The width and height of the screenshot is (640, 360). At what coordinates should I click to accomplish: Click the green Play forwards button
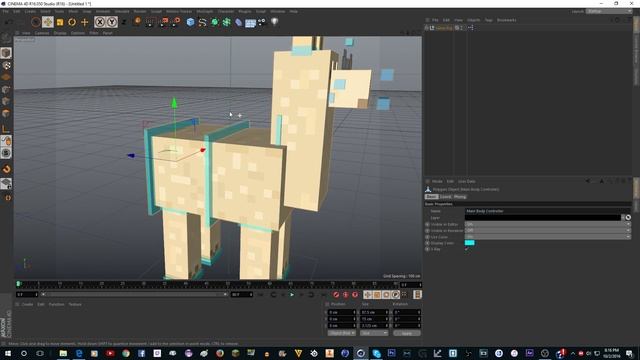[x=292, y=294]
